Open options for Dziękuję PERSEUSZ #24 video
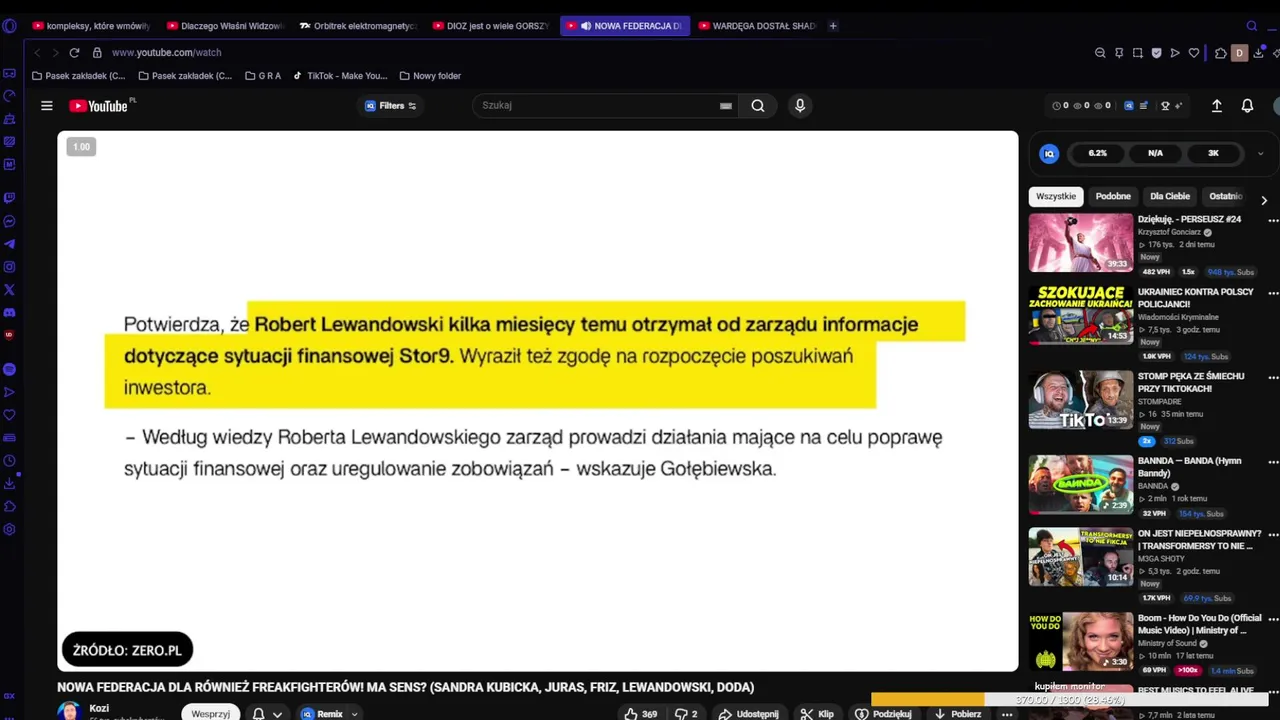Image resolution: width=1280 pixels, height=720 pixels. 1273,223
